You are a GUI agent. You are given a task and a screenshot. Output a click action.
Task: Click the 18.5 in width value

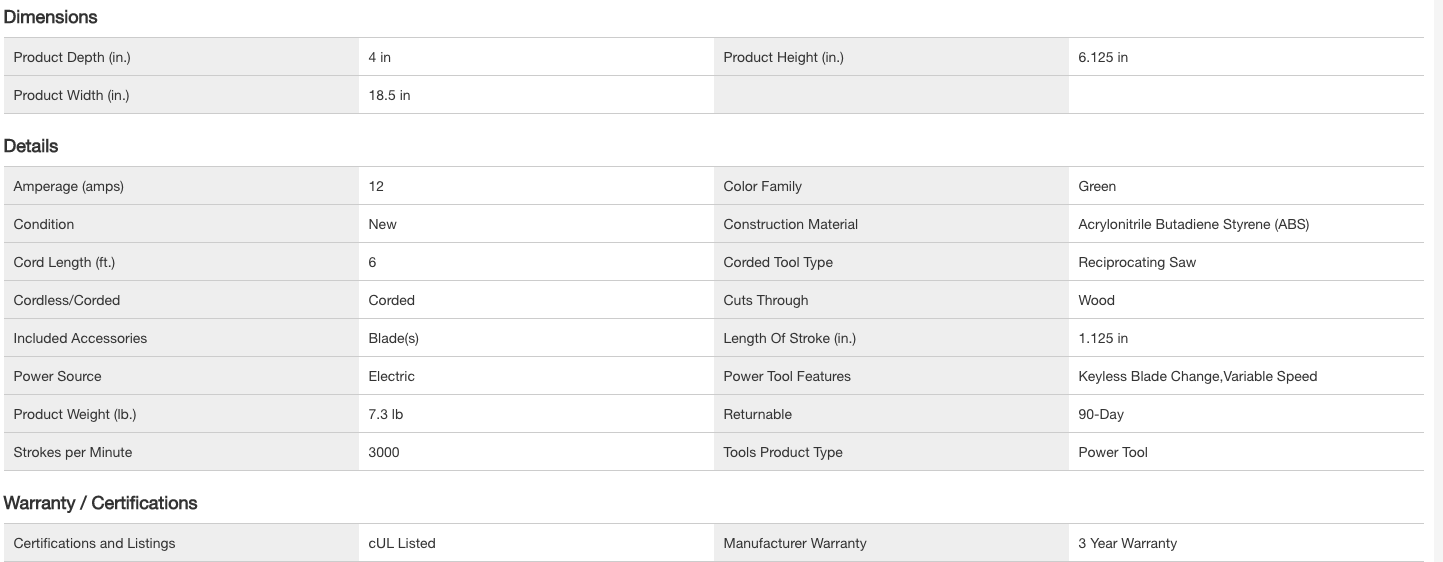tap(389, 96)
